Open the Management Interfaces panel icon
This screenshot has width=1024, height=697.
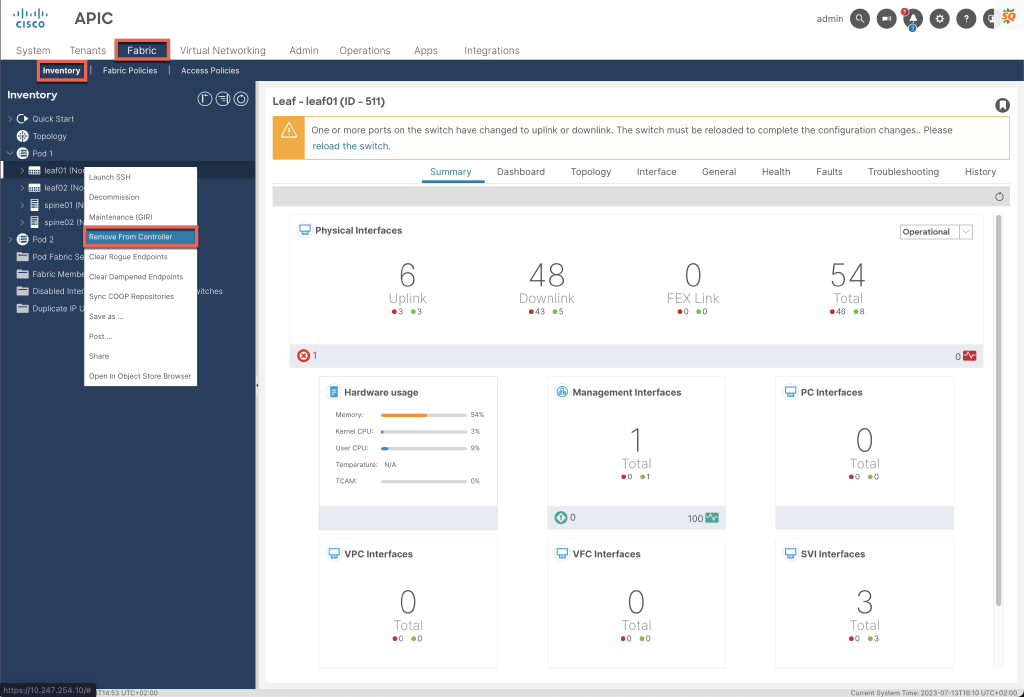(561, 391)
